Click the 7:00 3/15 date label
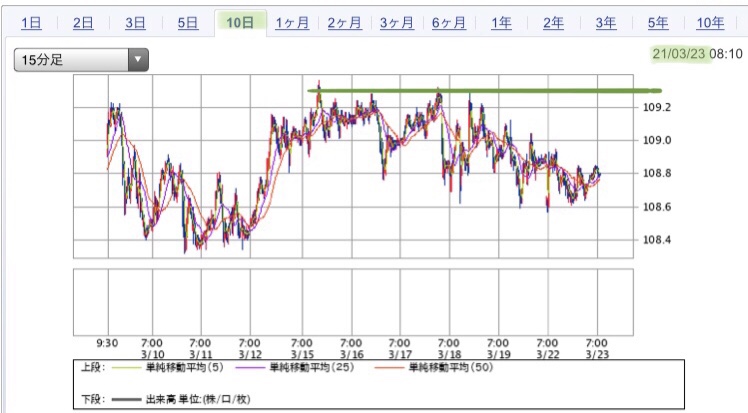The height and width of the screenshot is (413, 748). (302, 349)
